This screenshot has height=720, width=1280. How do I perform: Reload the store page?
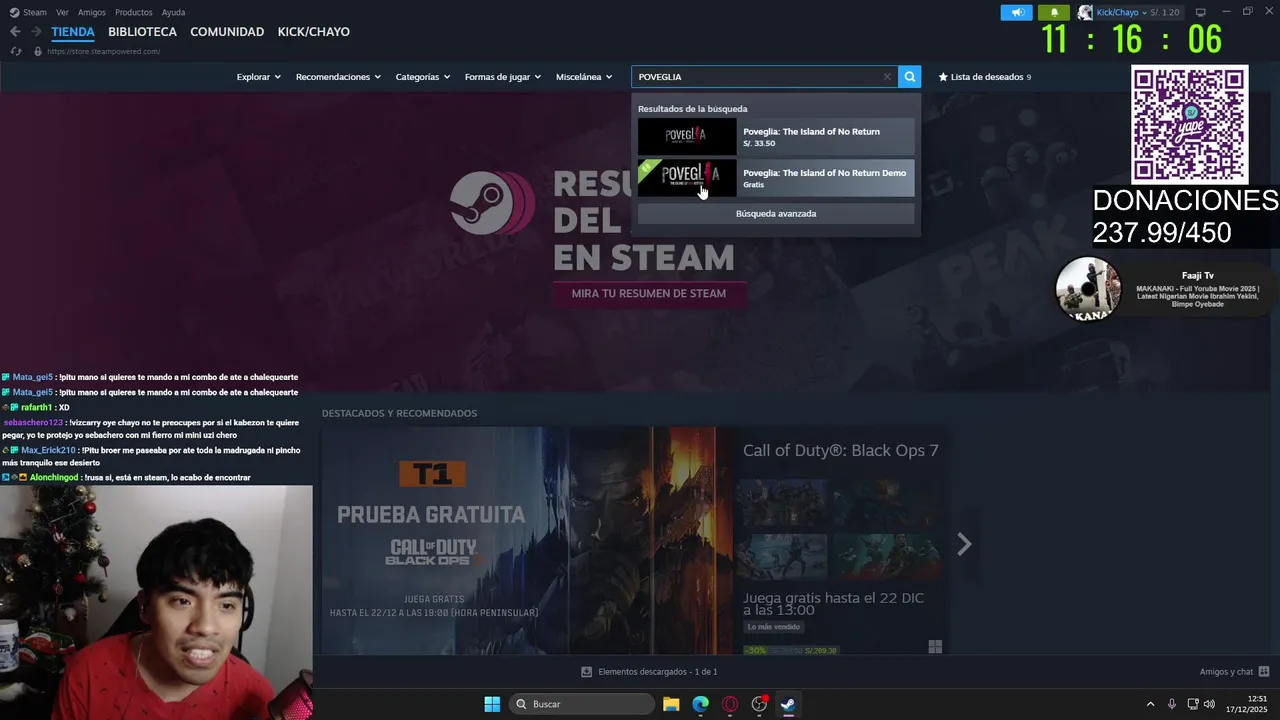pyautogui.click(x=15, y=51)
